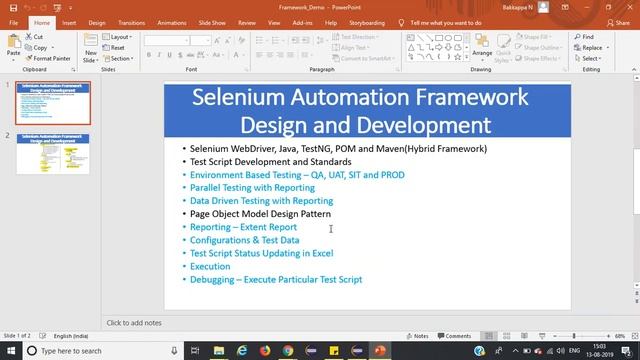Insert a New Slide
The height and width of the screenshot is (360, 640).
[90, 48]
